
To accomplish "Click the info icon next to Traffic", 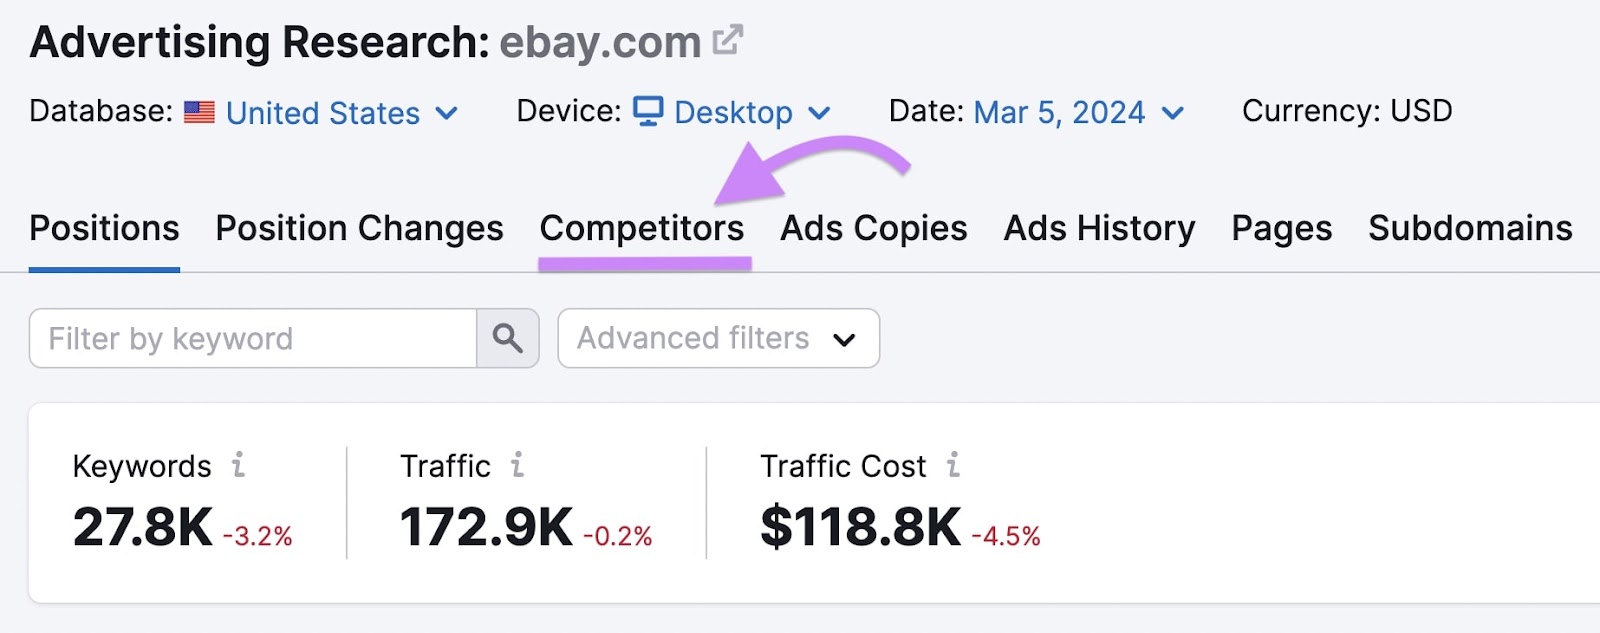I will [516, 465].
